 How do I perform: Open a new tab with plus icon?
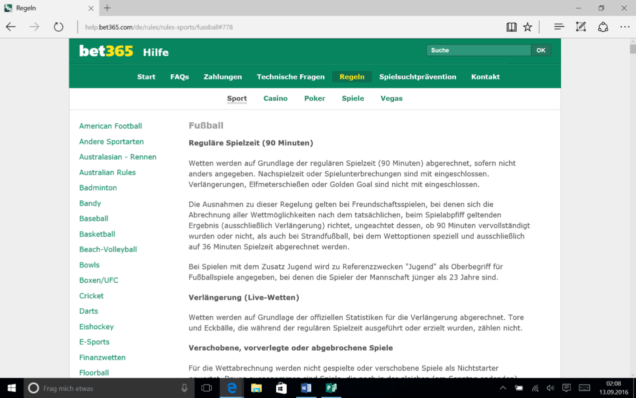107,8
